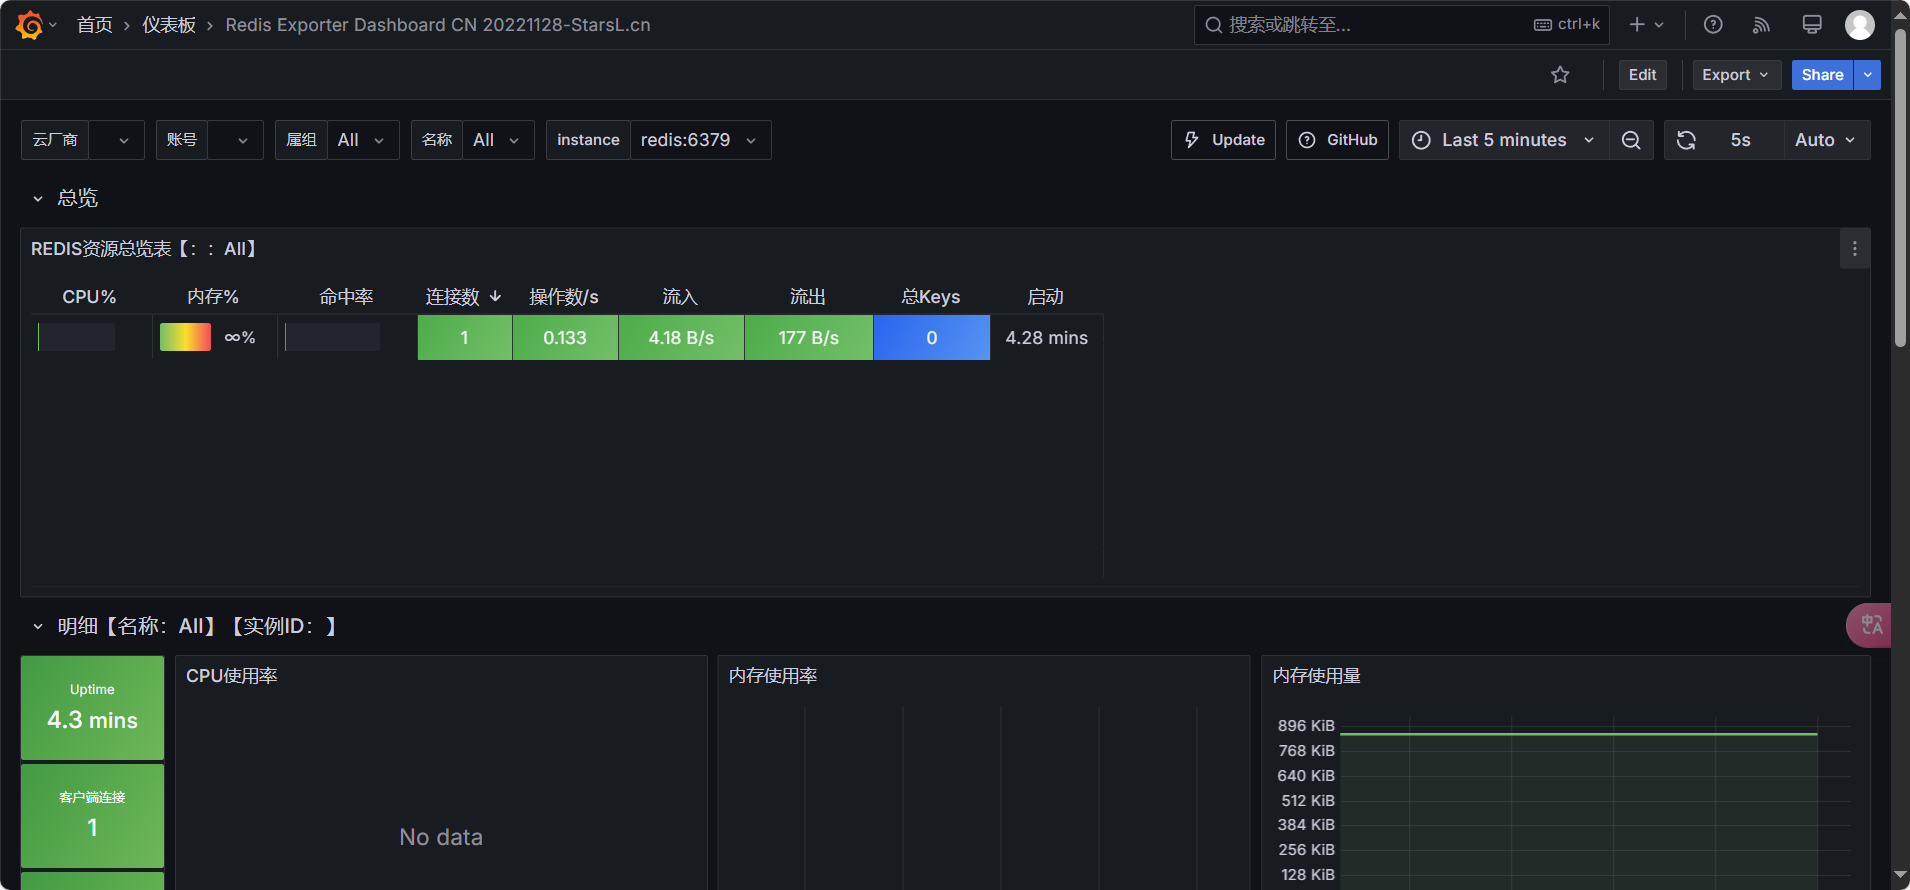This screenshot has height=890, width=1910.
Task: Select the 5s refresh interval
Action: (x=1741, y=140)
